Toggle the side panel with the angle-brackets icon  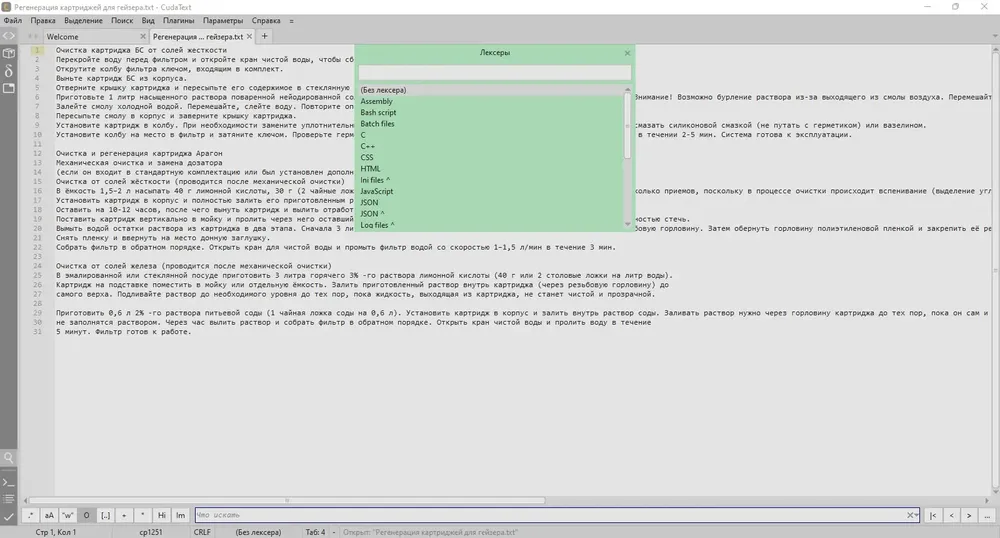point(9,36)
